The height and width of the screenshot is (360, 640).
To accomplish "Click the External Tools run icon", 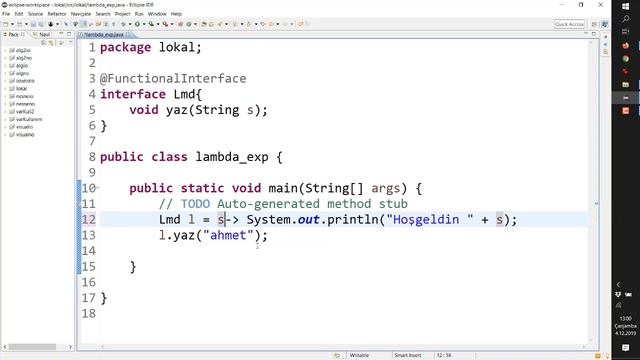I will 165,24.
